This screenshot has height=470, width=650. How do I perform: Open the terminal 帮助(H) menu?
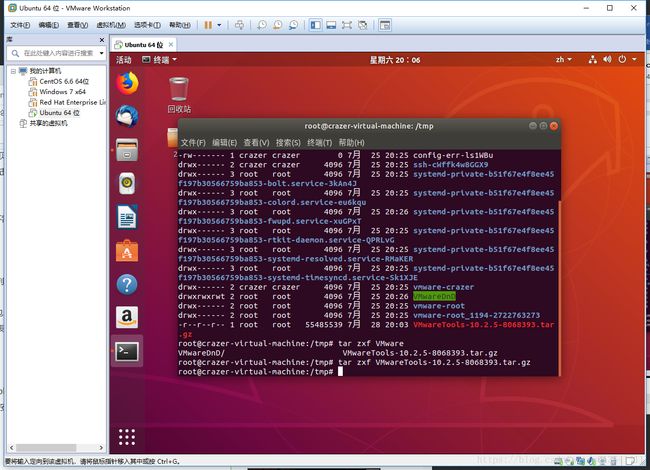[352, 143]
